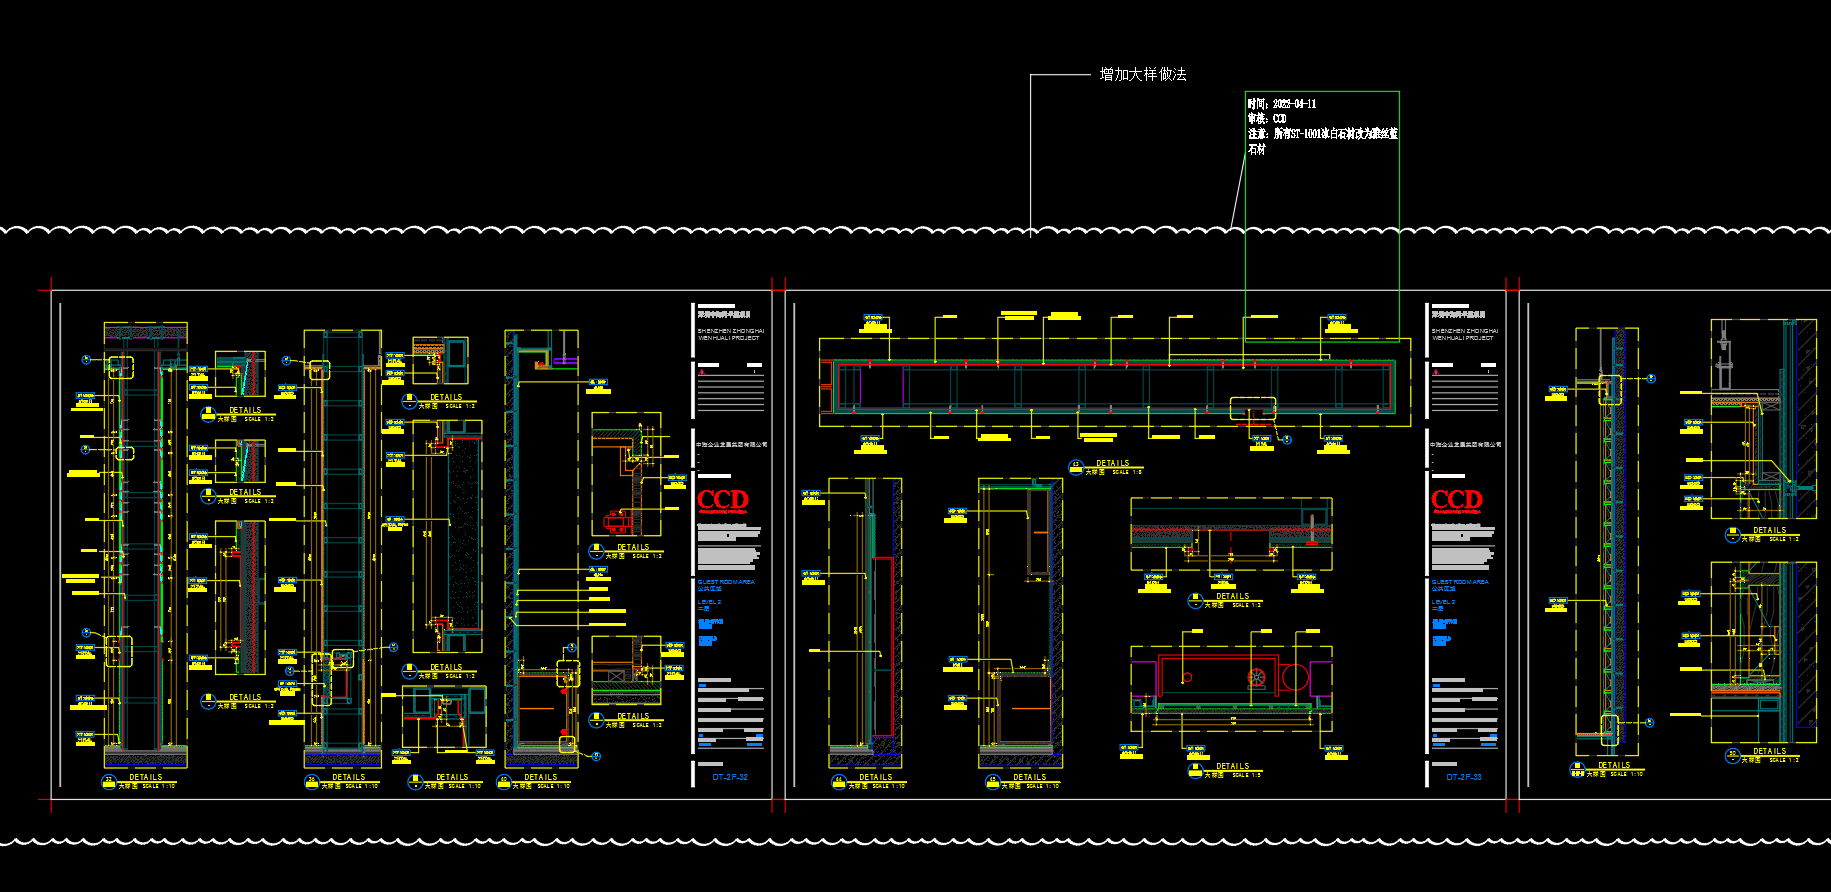The image size is (1831, 892).
Task: Select the DT-2F-32 sheet number label
Action: (x=730, y=777)
